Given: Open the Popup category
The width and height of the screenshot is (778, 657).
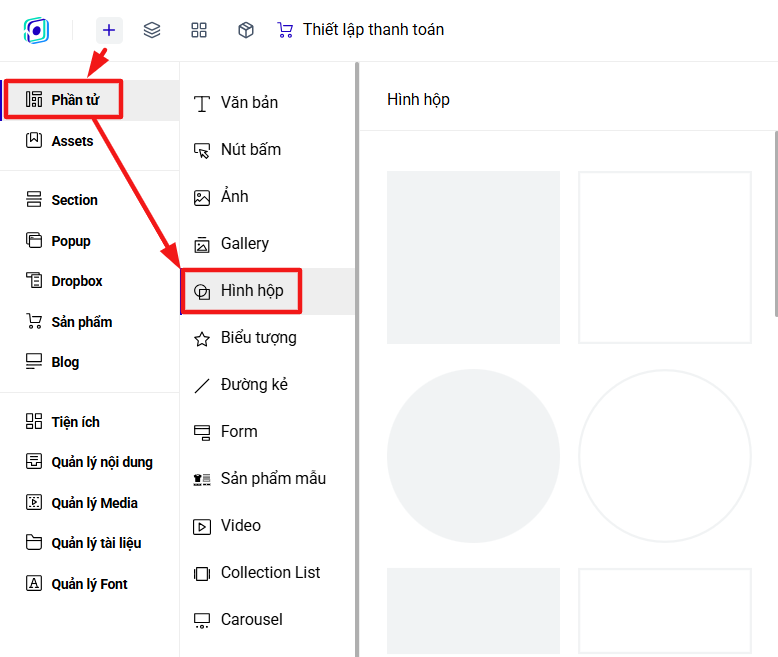Looking at the screenshot, I should [90, 241].
